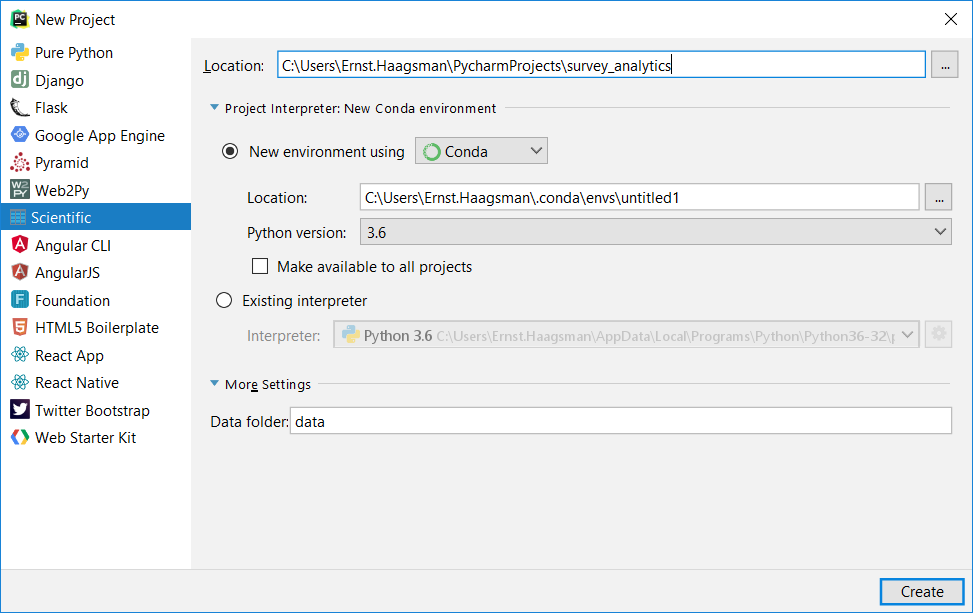
Task: Select the New environment using radio button
Action: [x=230, y=151]
